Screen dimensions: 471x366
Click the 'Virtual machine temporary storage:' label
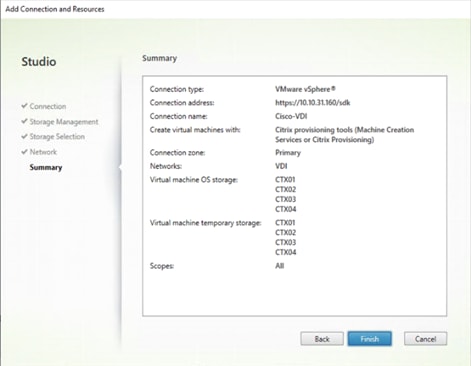click(205, 223)
